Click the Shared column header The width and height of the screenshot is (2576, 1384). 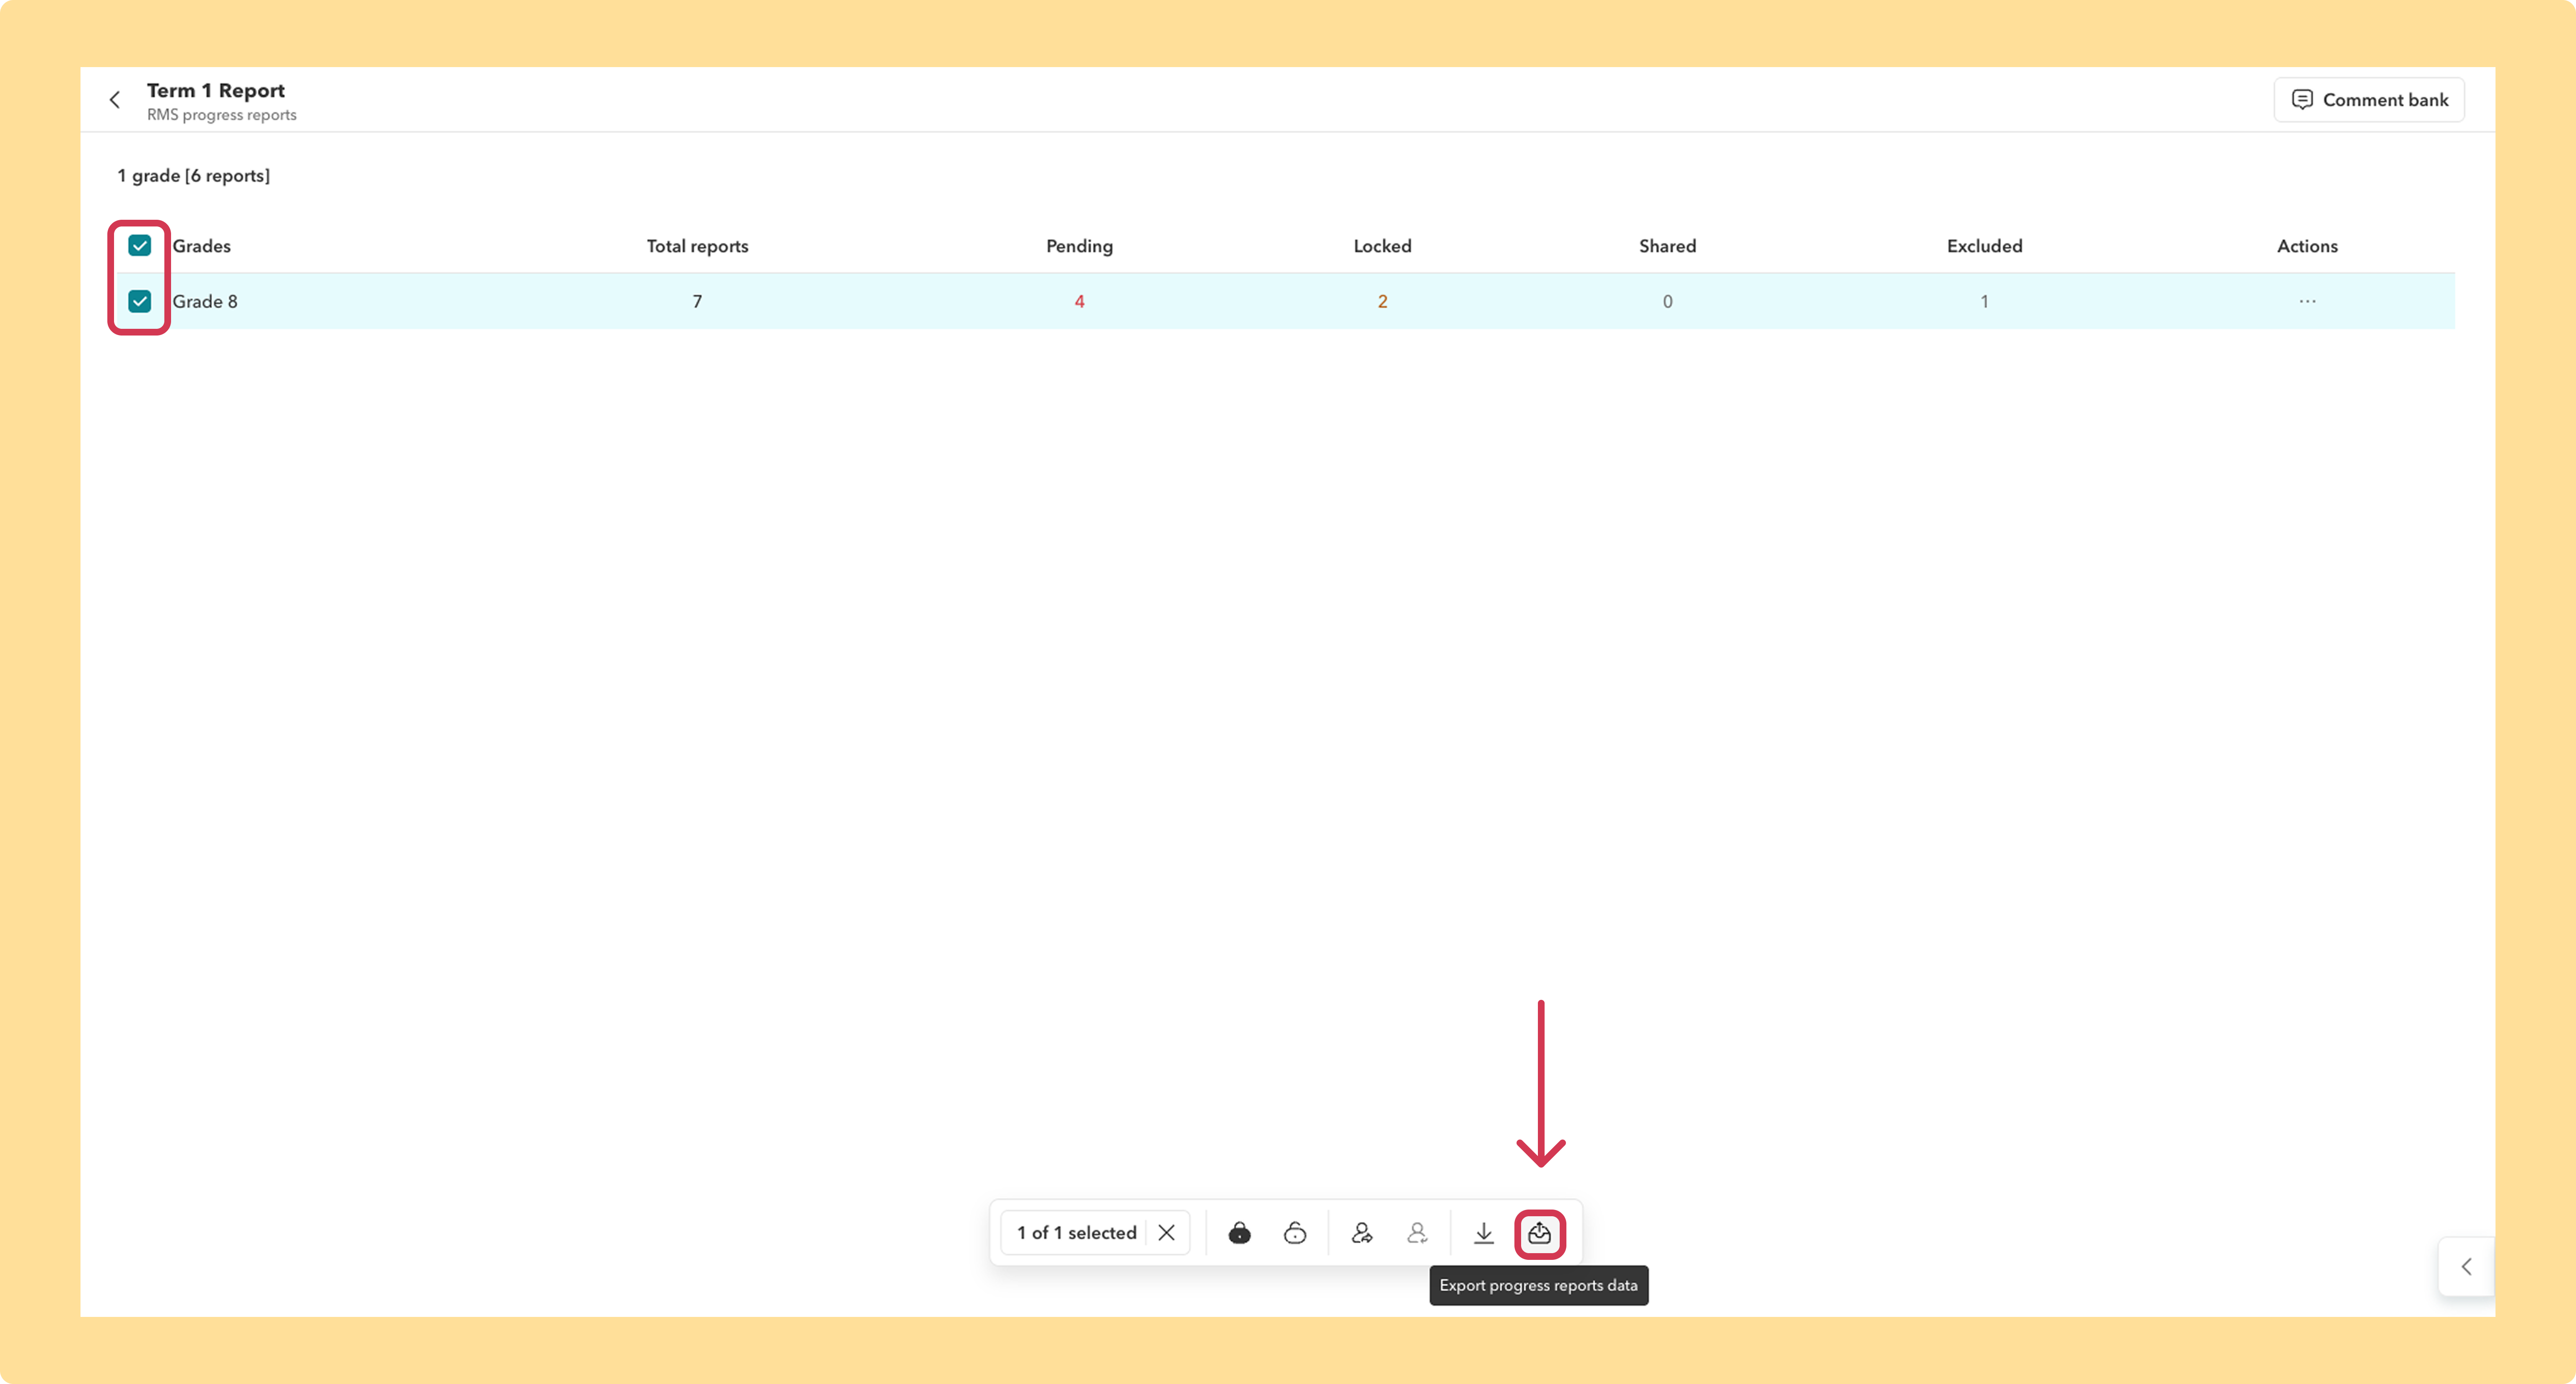pyautogui.click(x=1667, y=246)
